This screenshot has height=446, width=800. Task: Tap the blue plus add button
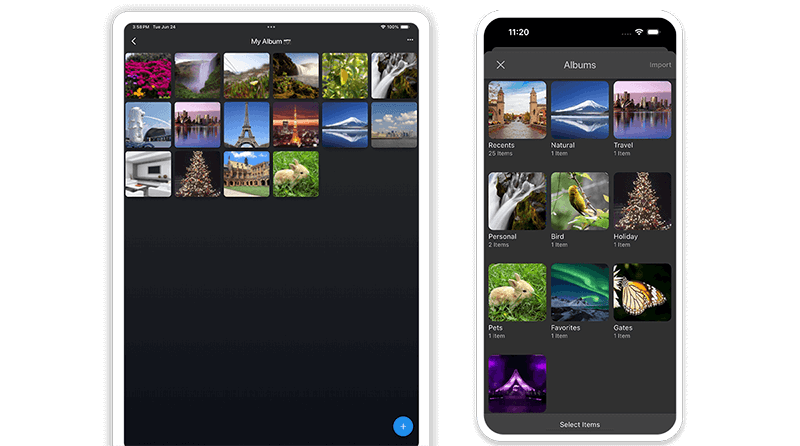click(403, 426)
